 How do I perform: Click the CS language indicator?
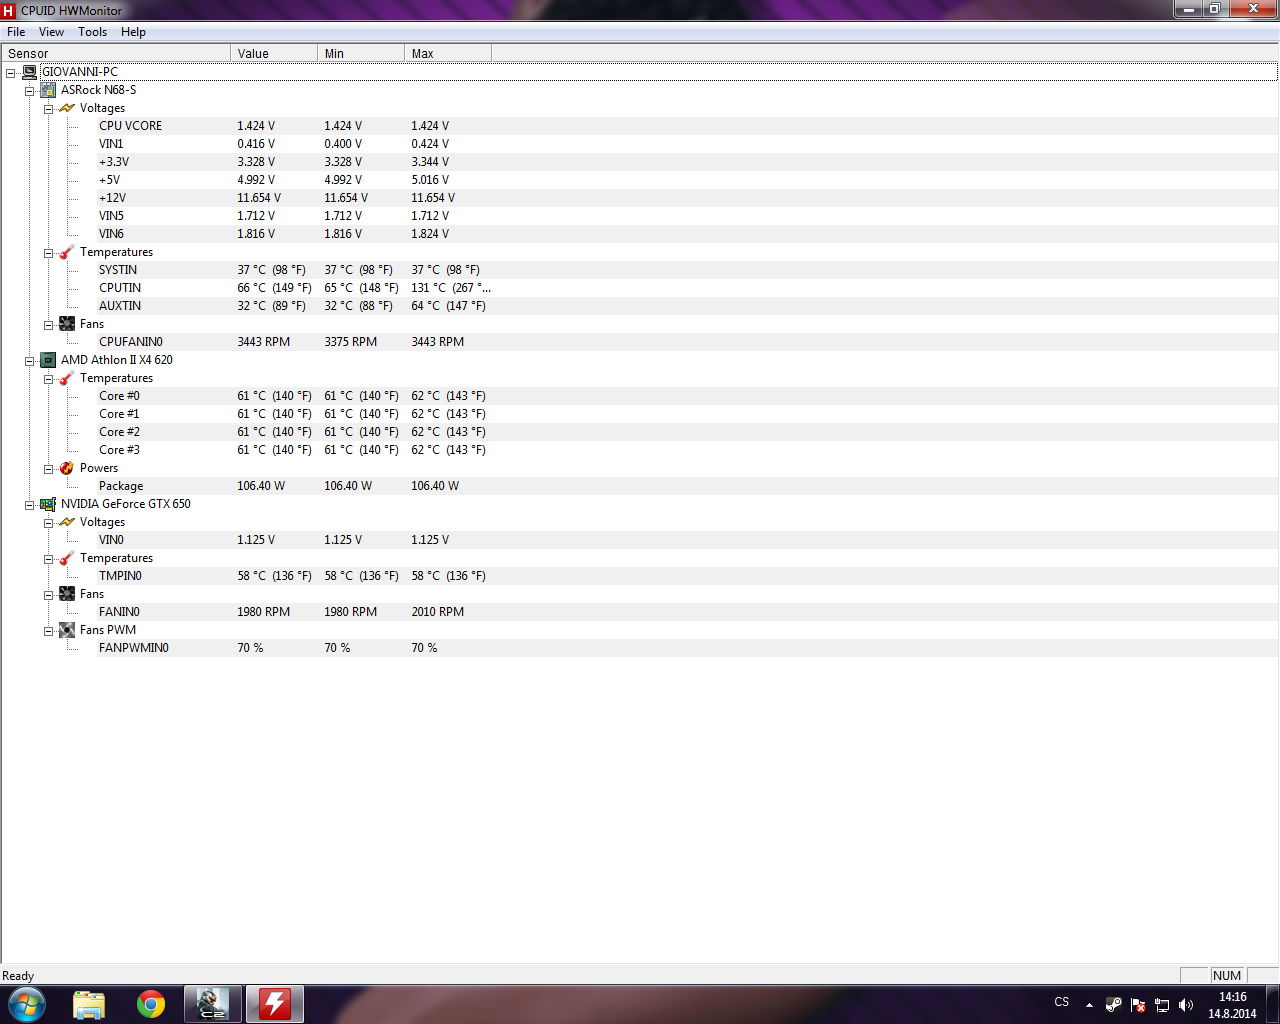pyautogui.click(x=1062, y=1002)
